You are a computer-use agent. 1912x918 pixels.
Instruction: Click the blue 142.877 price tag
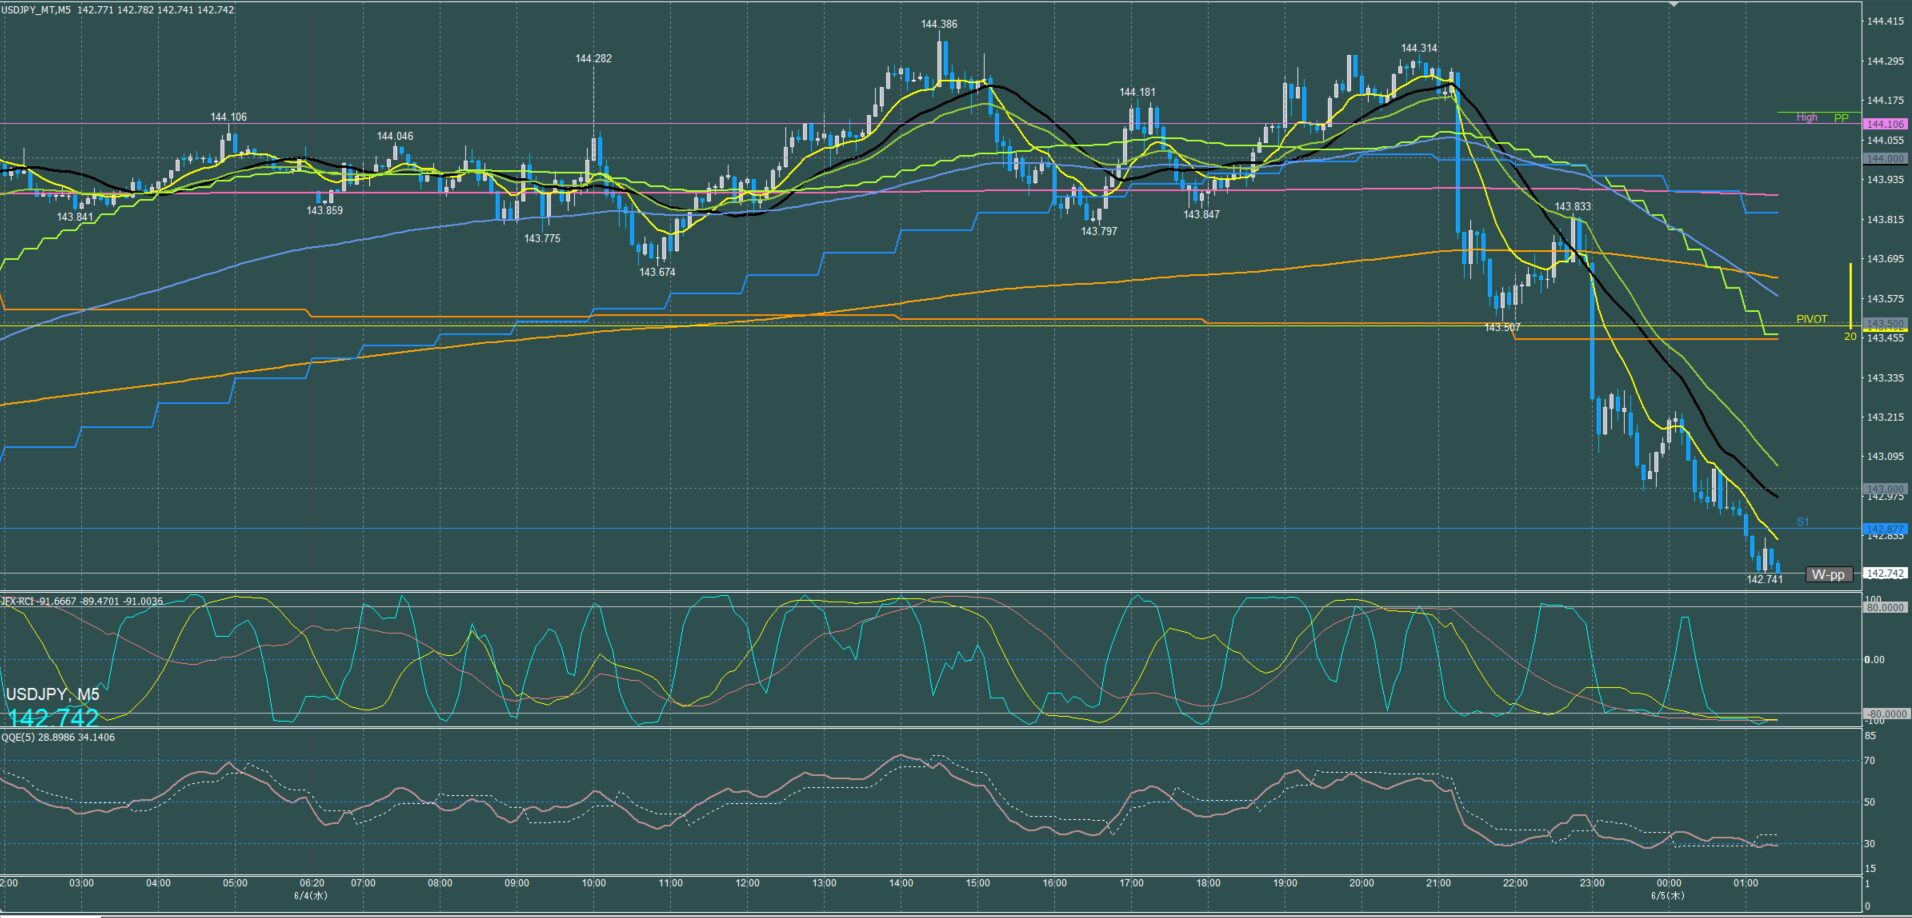(1886, 529)
